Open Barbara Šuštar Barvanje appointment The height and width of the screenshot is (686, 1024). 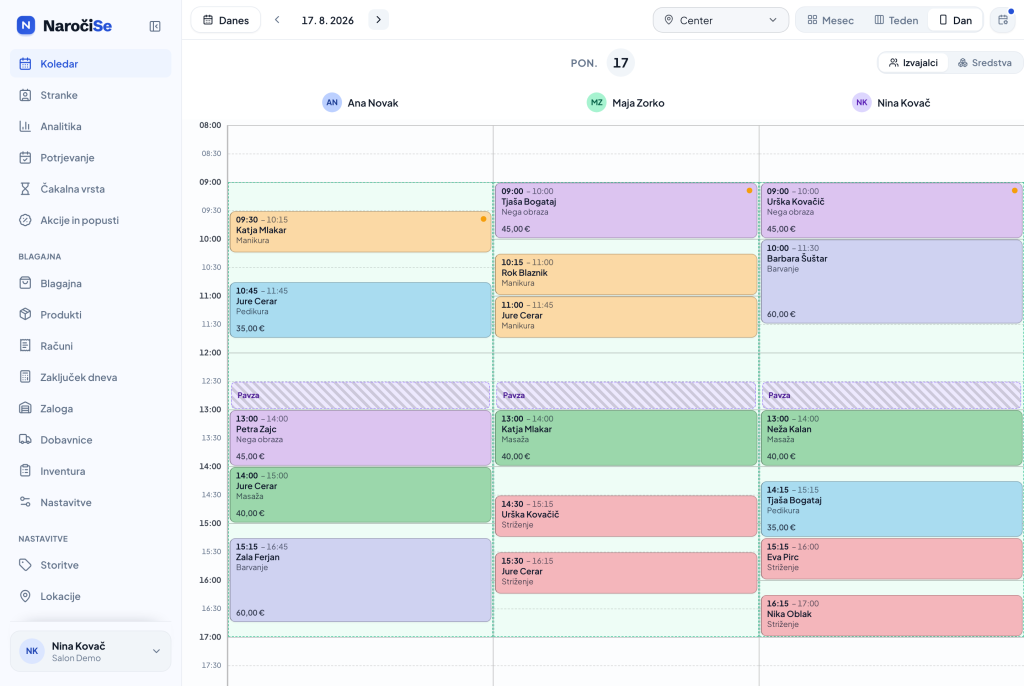(x=891, y=282)
